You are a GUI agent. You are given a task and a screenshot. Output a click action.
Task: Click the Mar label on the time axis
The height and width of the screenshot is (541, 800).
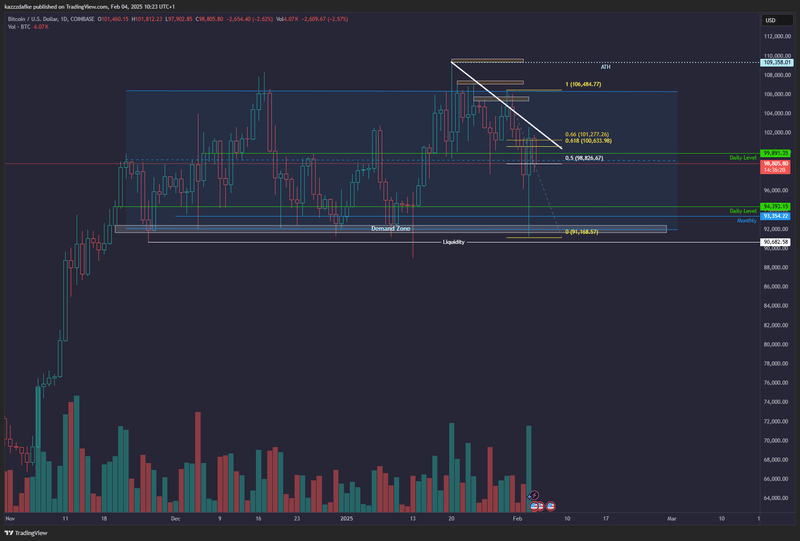(672, 519)
